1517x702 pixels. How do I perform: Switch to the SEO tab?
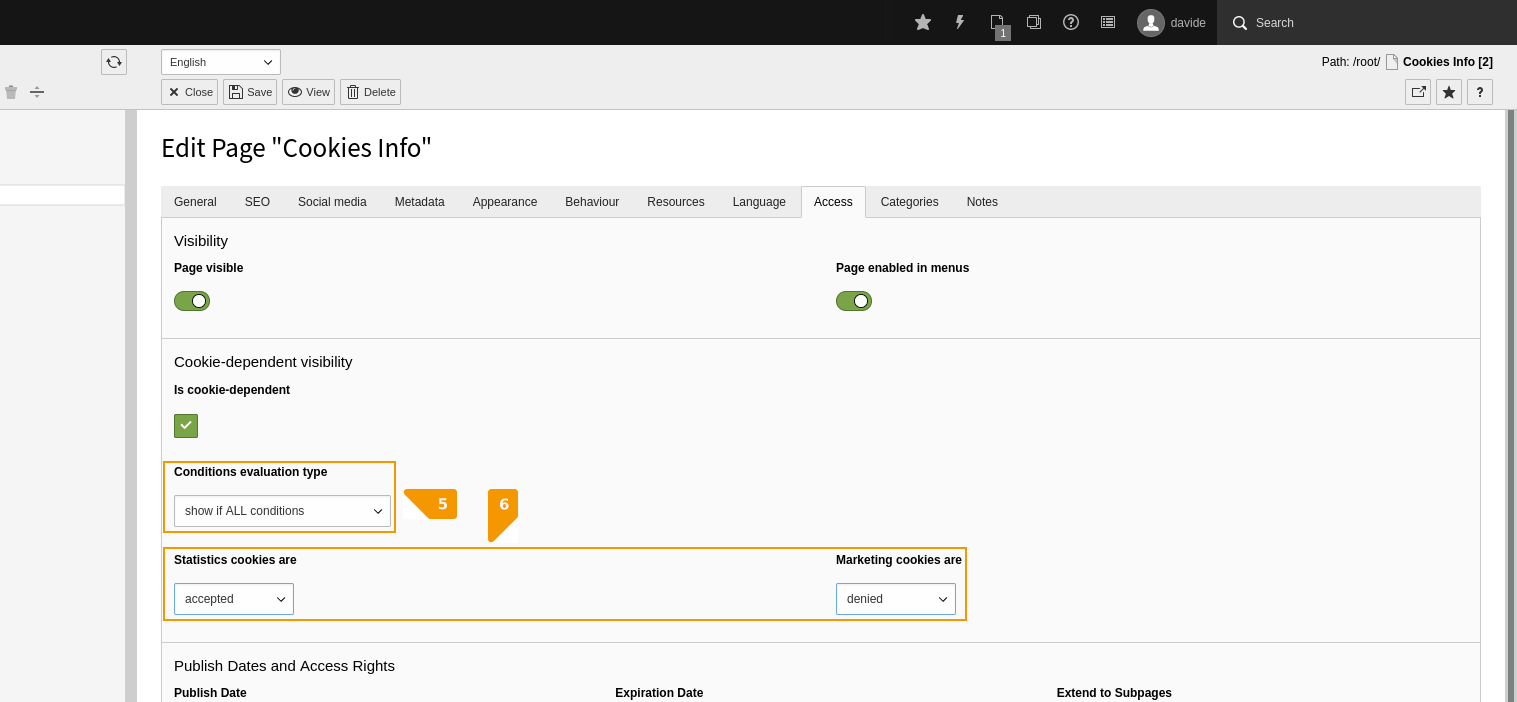pos(257,202)
